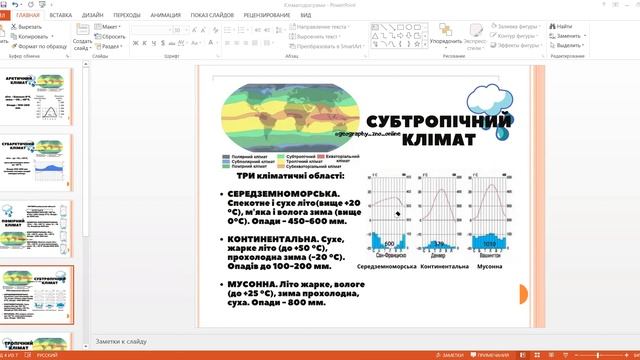Click Increase List Level indent icon

[267, 30]
